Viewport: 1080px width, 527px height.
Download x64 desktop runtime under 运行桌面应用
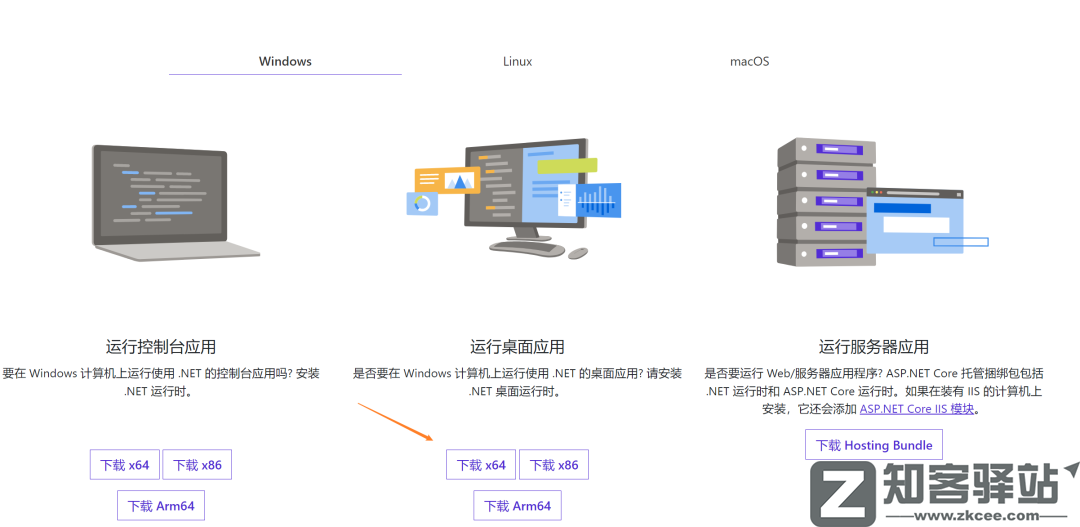tap(481, 465)
